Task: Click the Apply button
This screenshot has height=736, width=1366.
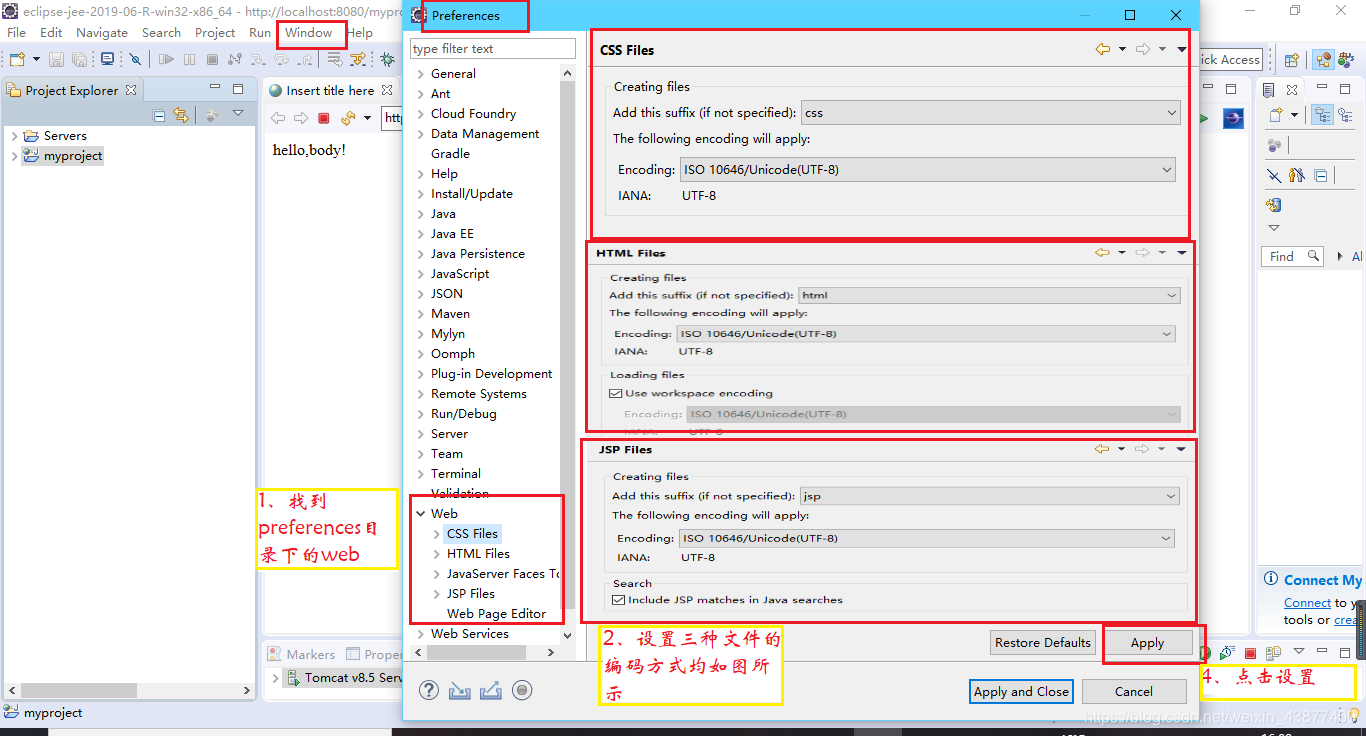Action: [1147, 643]
